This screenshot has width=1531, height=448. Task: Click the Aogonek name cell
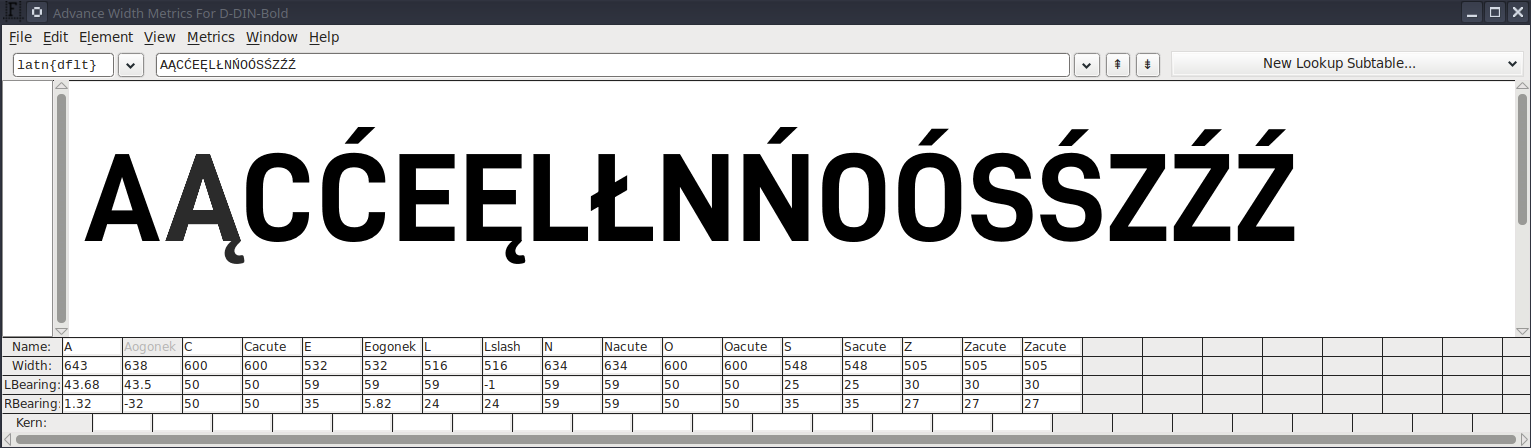152,346
